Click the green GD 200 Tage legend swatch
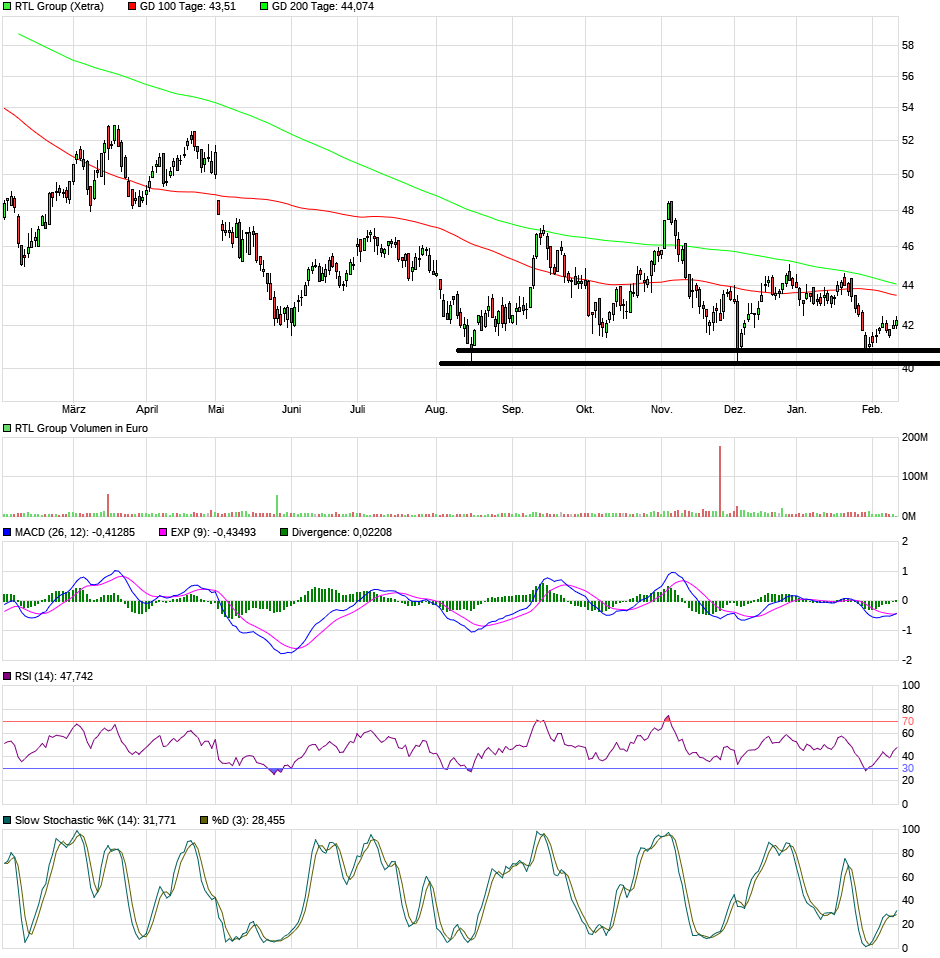The height and width of the screenshot is (958, 940). point(264,6)
